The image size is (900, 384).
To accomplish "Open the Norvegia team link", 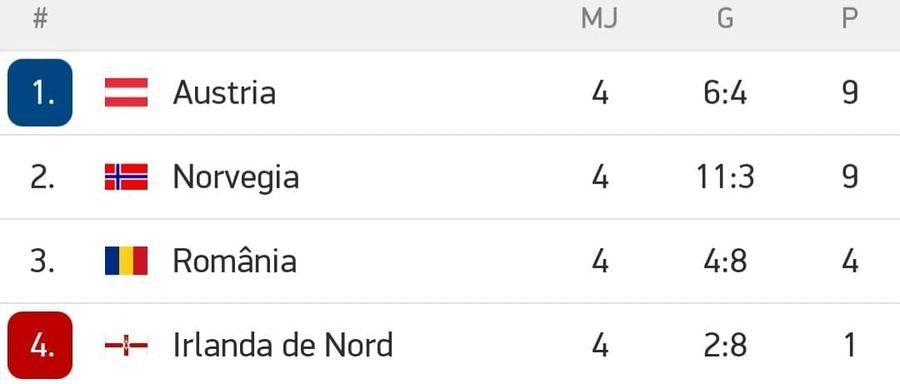I will pos(236,177).
